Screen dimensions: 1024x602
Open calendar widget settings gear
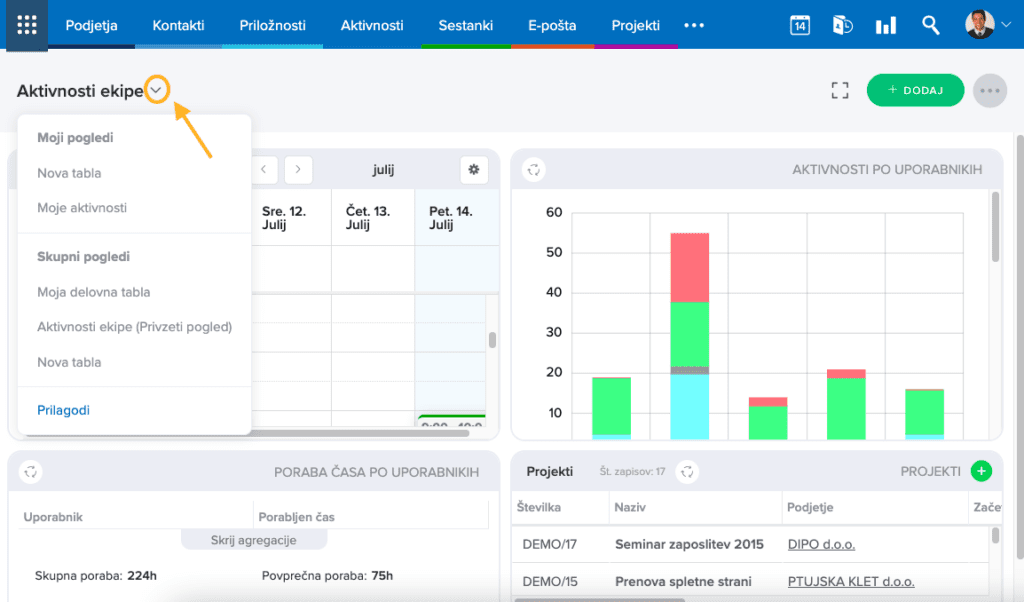(x=474, y=170)
